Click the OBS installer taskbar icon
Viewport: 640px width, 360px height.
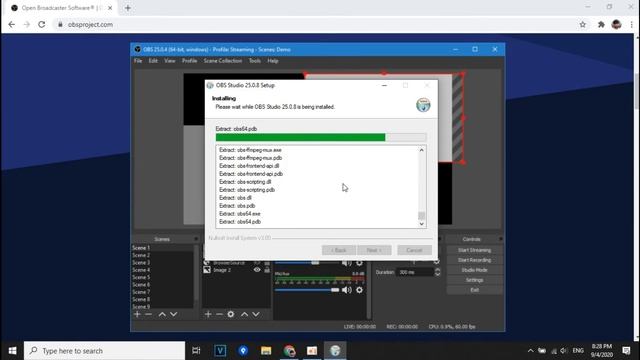[x=335, y=351]
